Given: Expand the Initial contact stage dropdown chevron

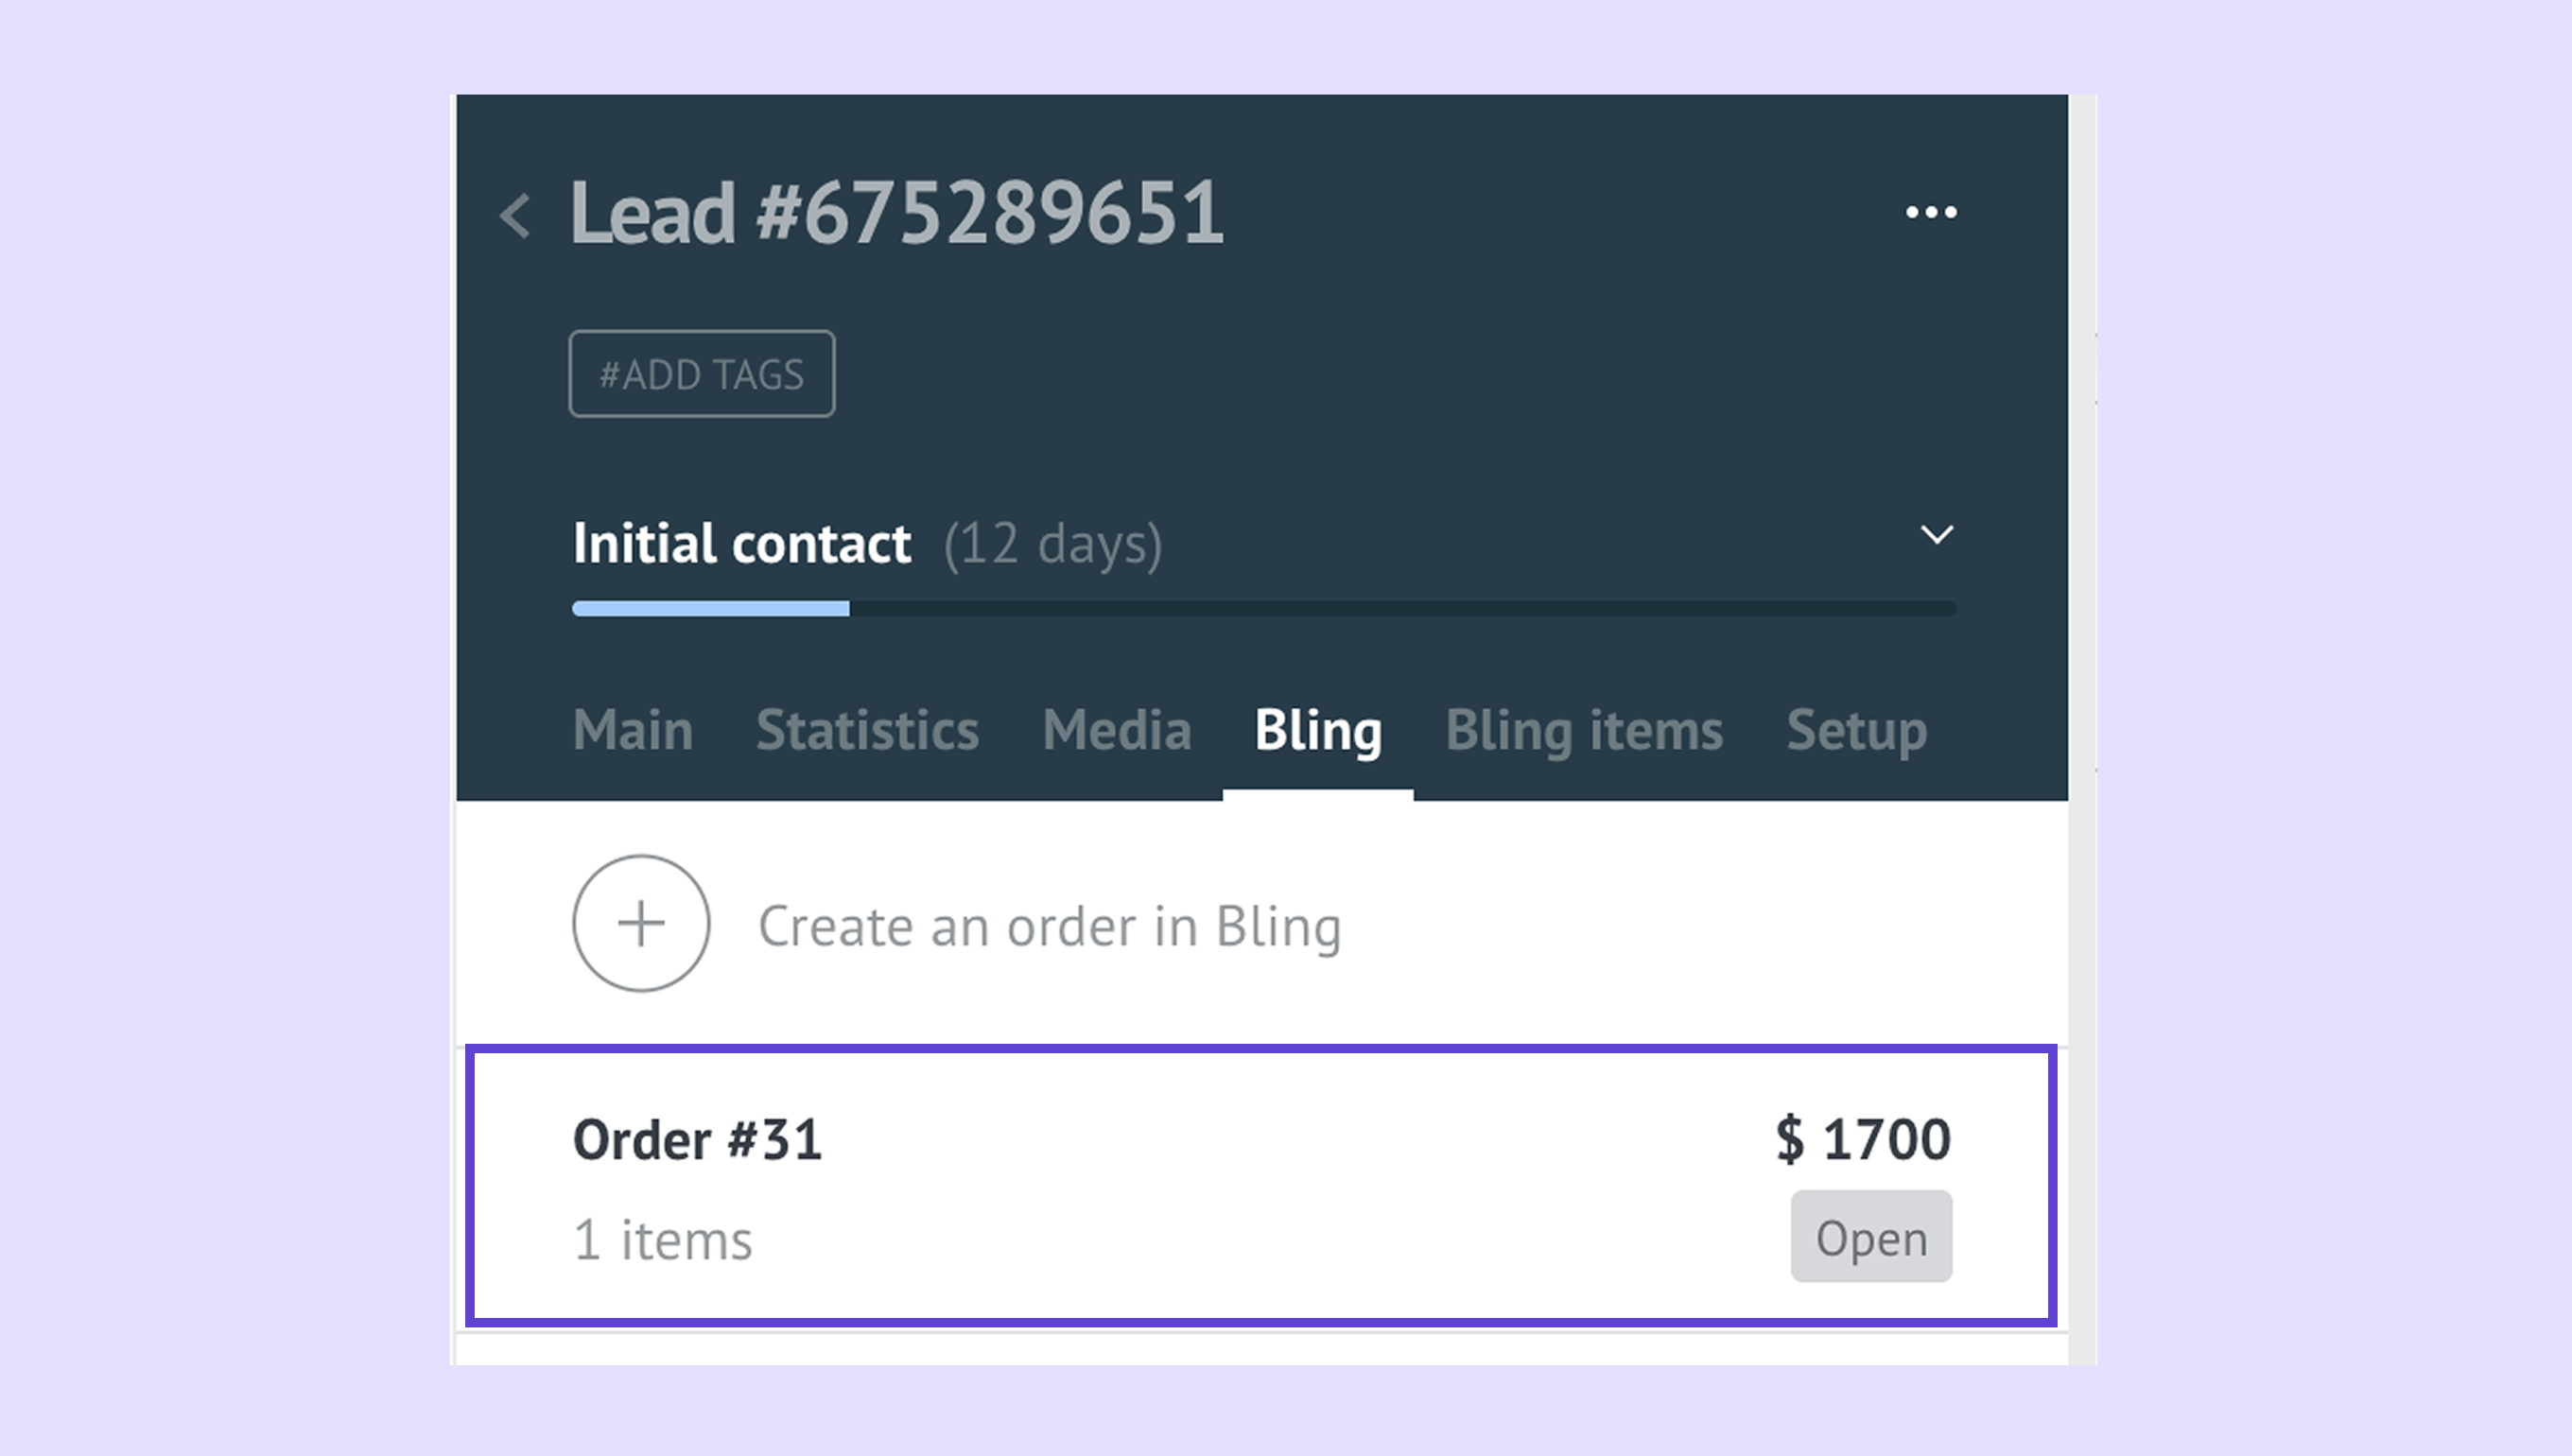Looking at the screenshot, I should (1936, 536).
